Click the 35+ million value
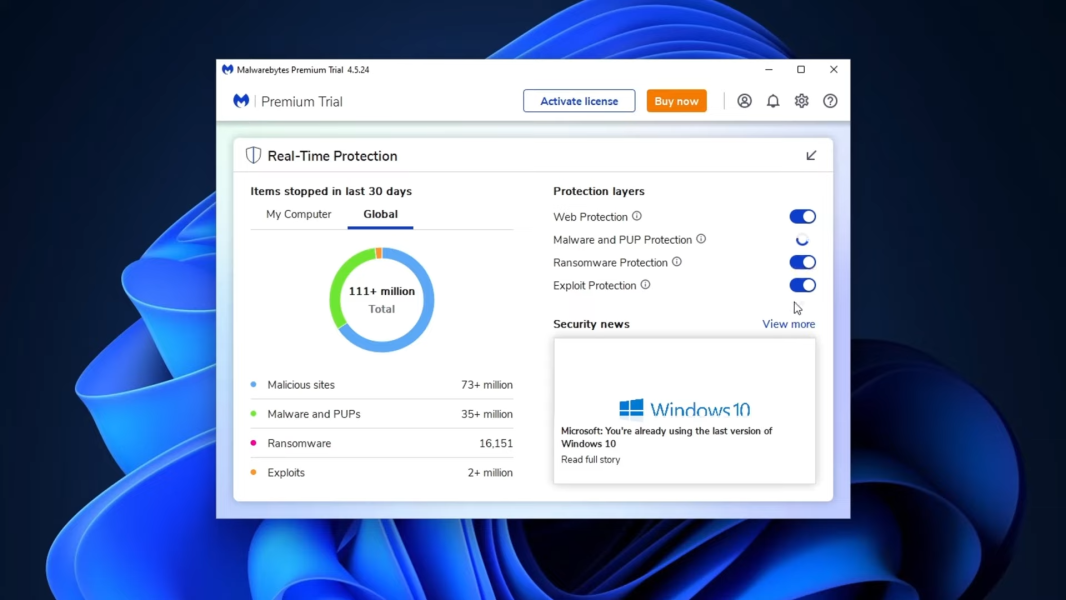1066x600 pixels. (487, 414)
